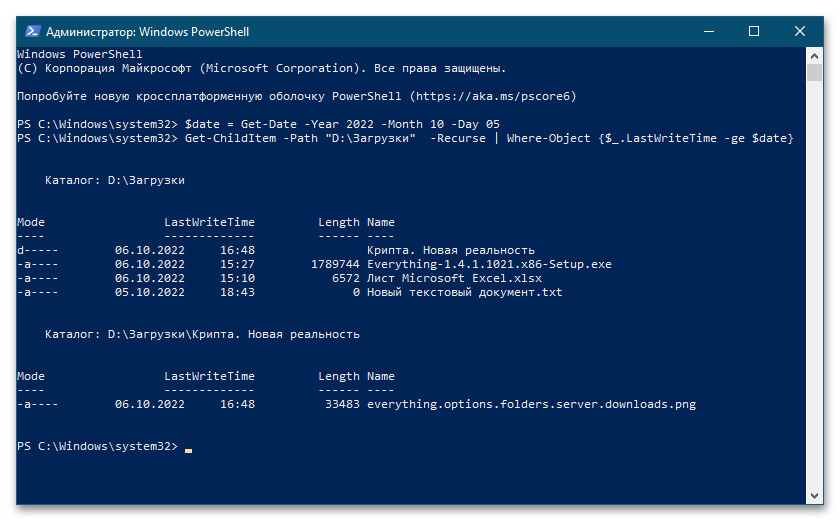Click "Новый текстовый документ.txt" in the listing

coord(464,292)
